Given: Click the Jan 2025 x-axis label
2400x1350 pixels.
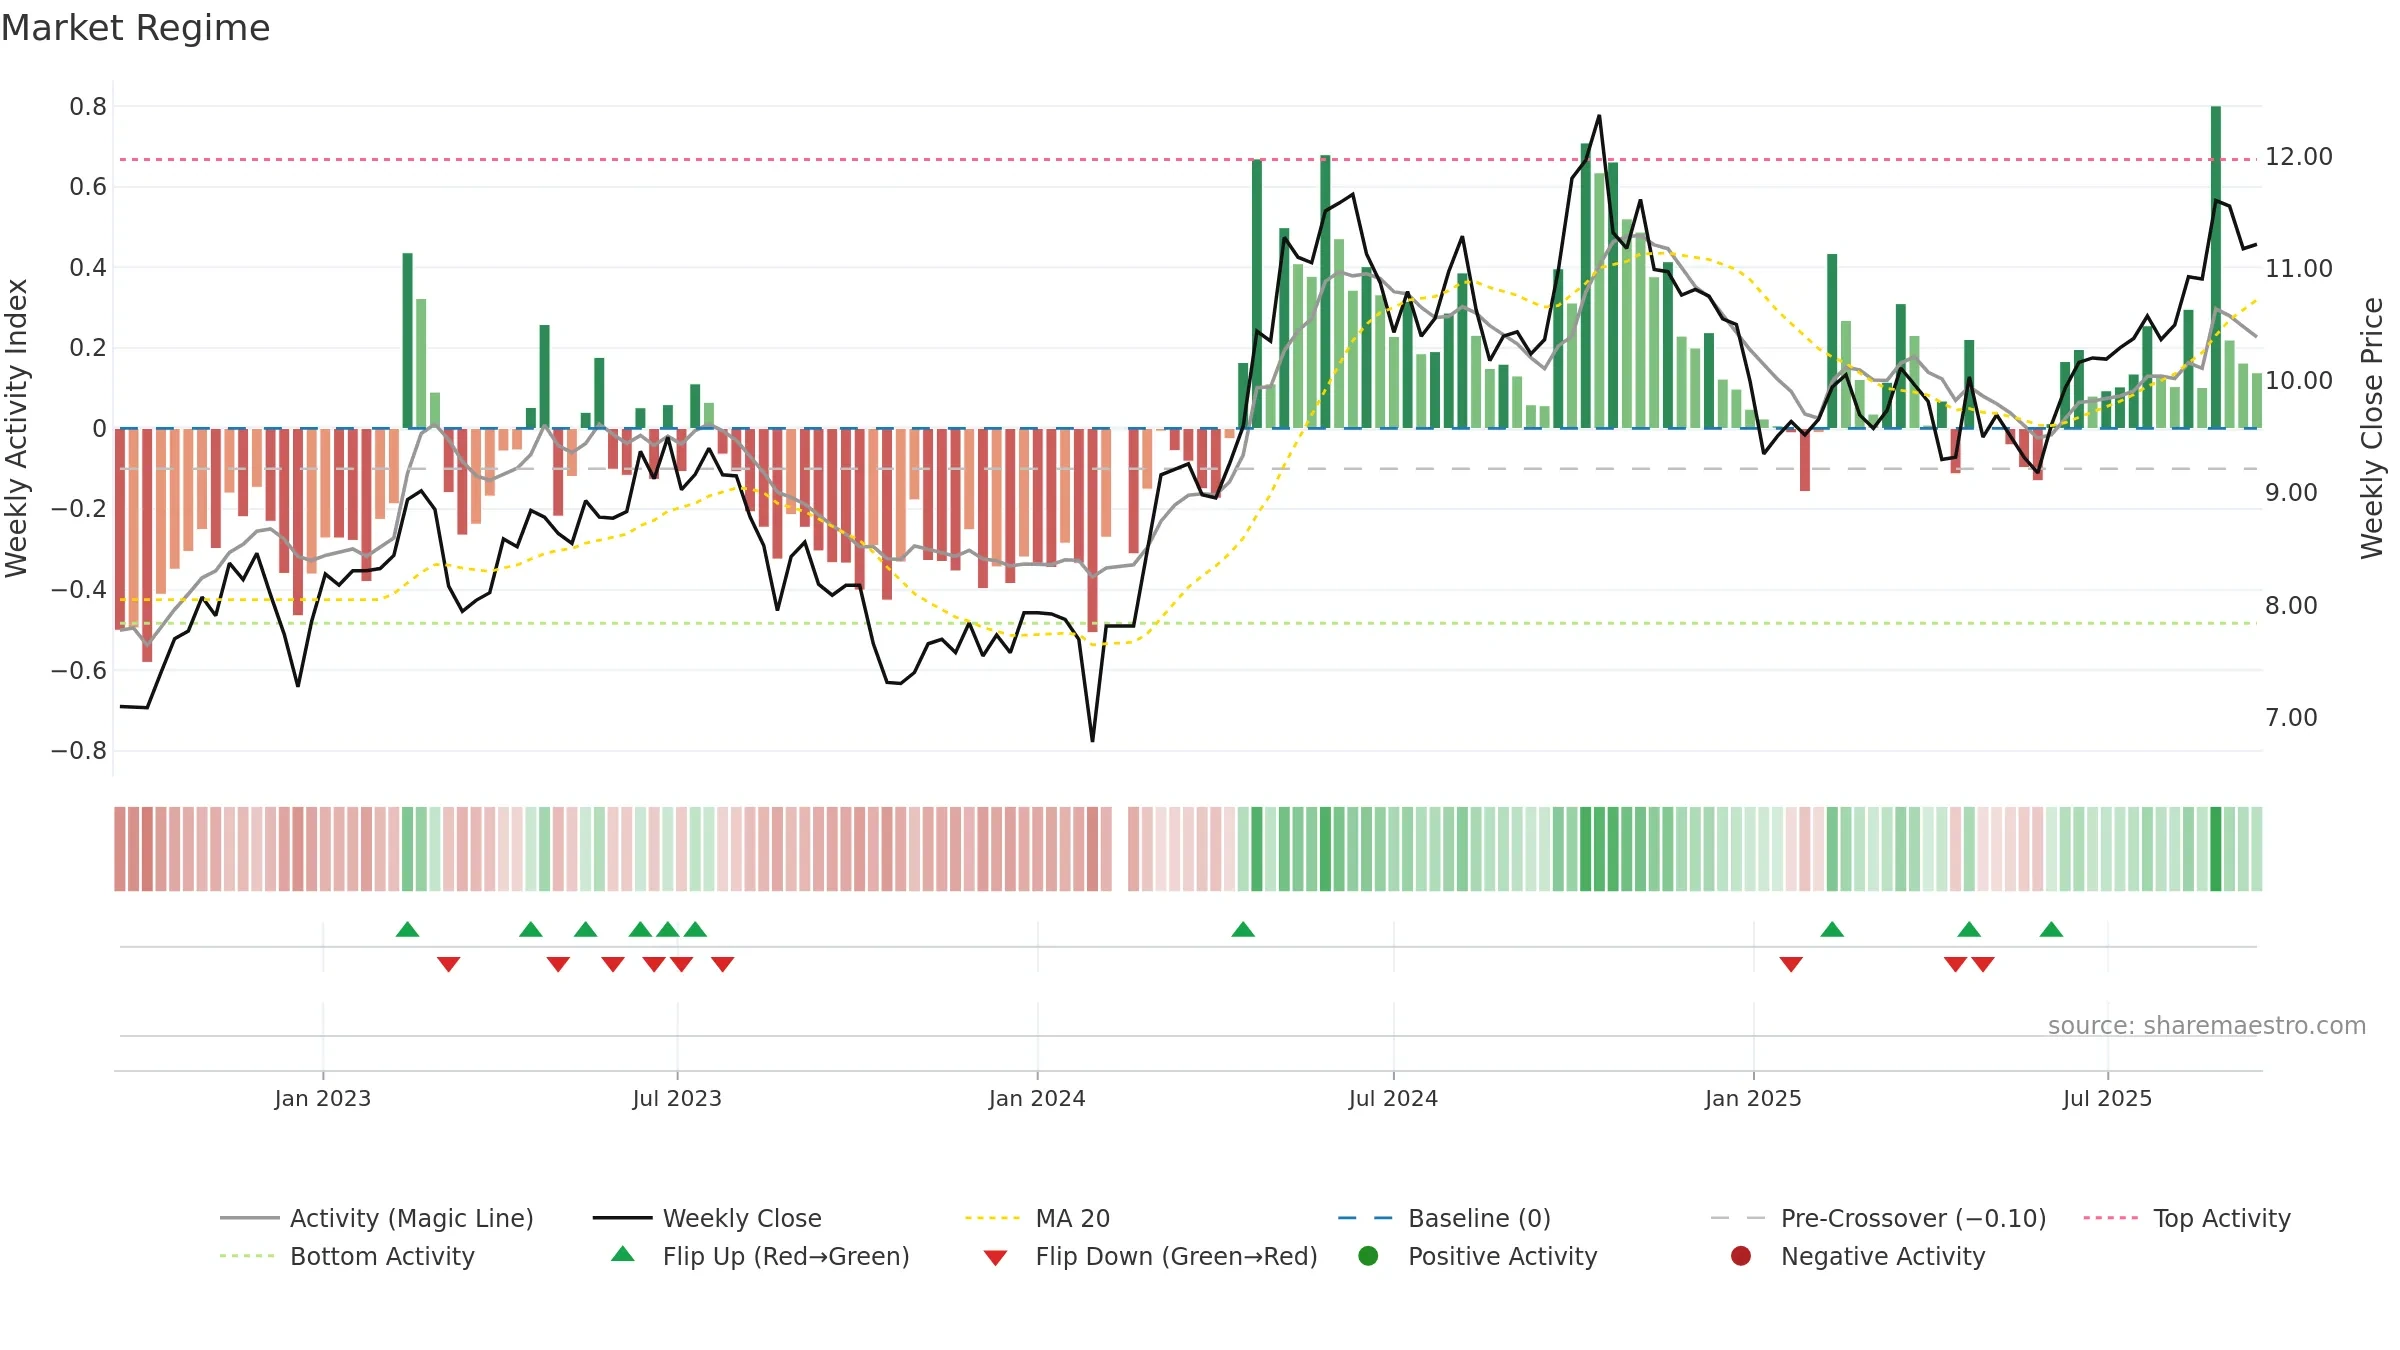Looking at the screenshot, I should coord(1753,1099).
